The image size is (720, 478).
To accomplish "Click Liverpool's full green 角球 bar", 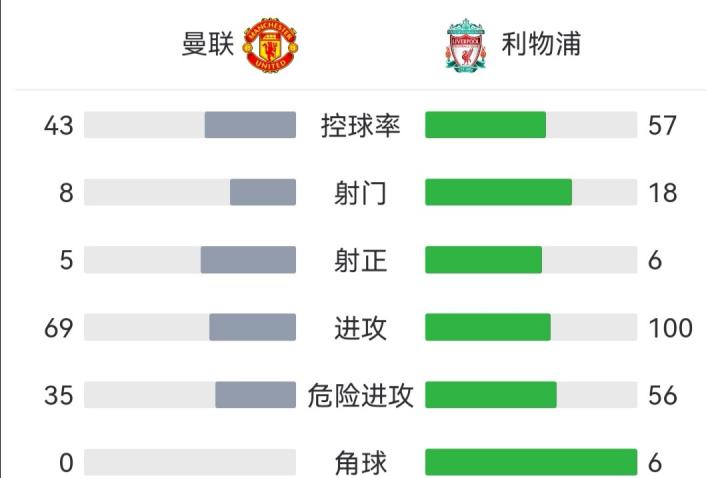I will (x=531, y=462).
